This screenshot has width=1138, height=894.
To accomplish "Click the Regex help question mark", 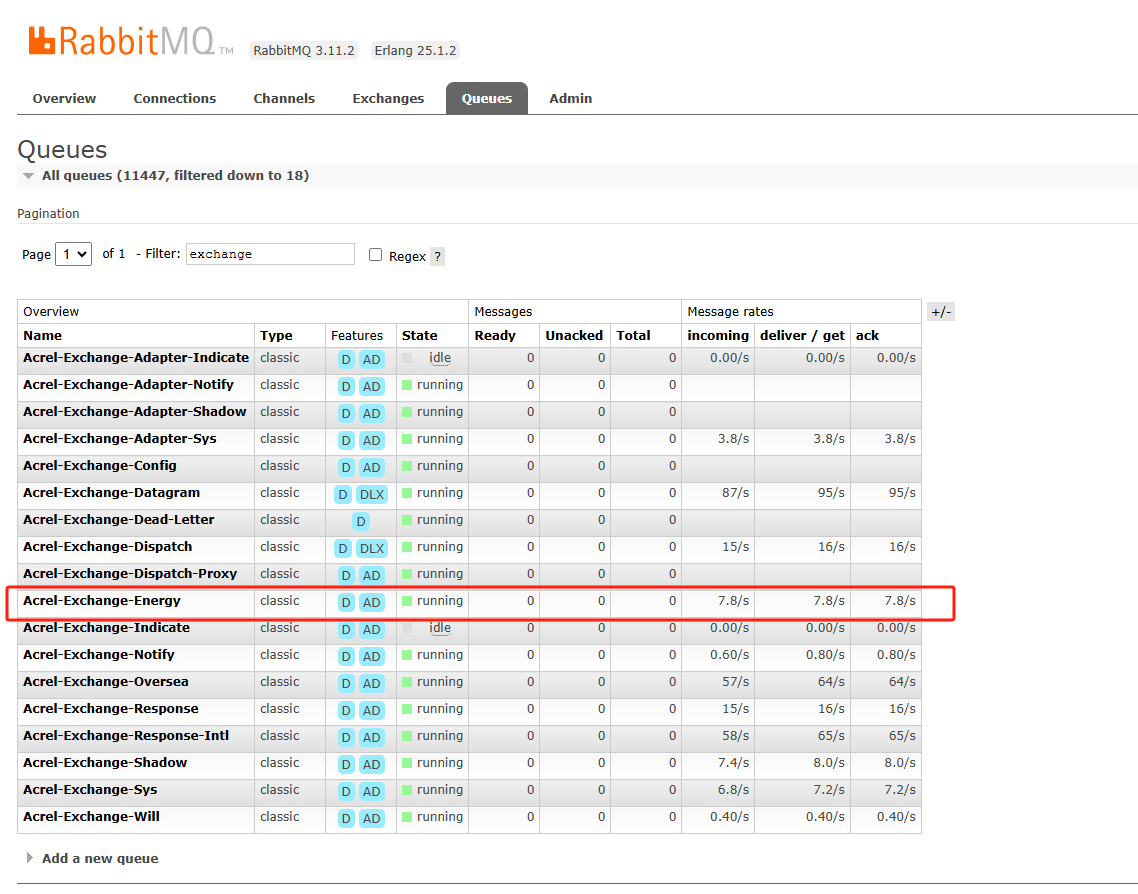I will [437, 256].
